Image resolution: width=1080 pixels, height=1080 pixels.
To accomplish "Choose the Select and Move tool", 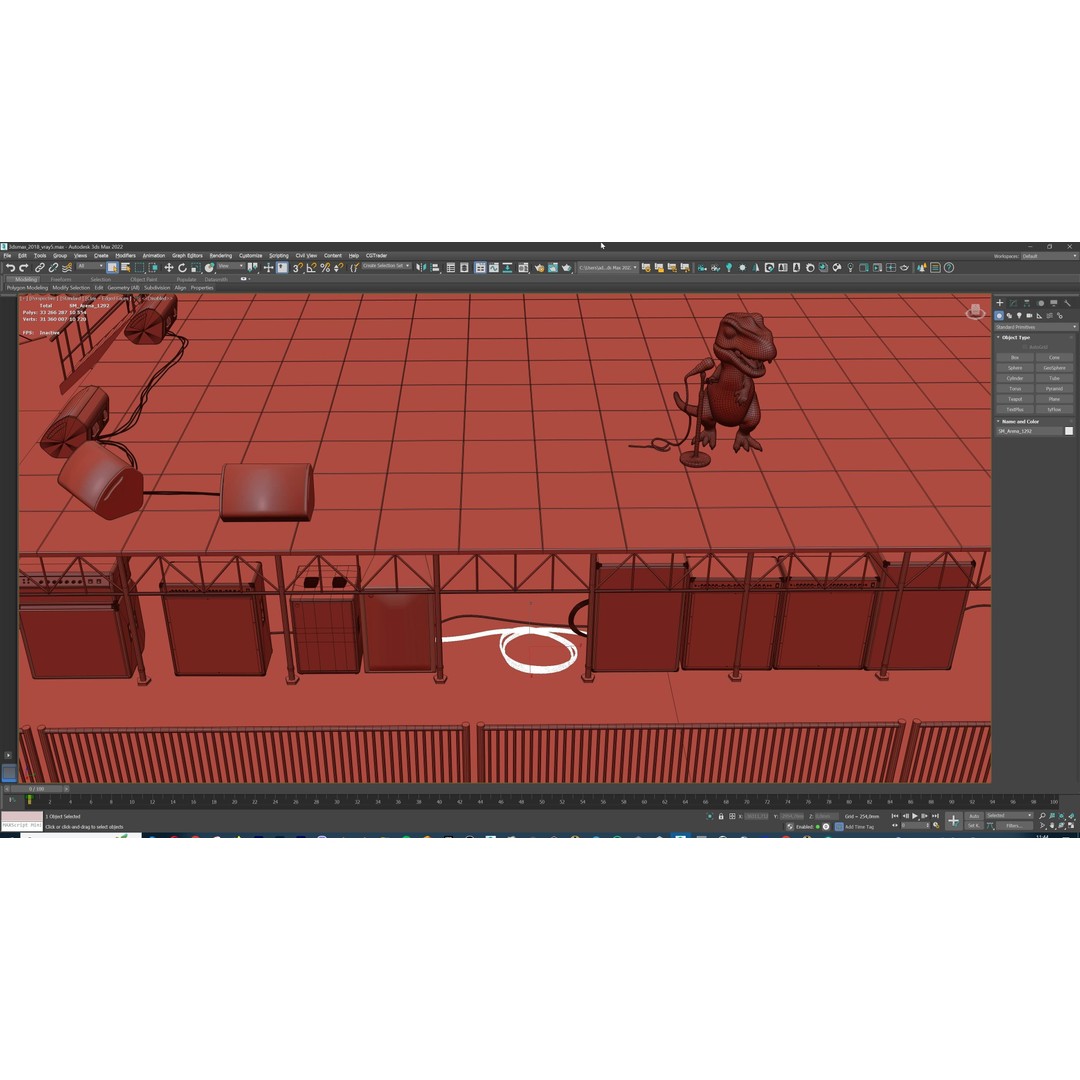I will pyautogui.click(x=169, y=267).
